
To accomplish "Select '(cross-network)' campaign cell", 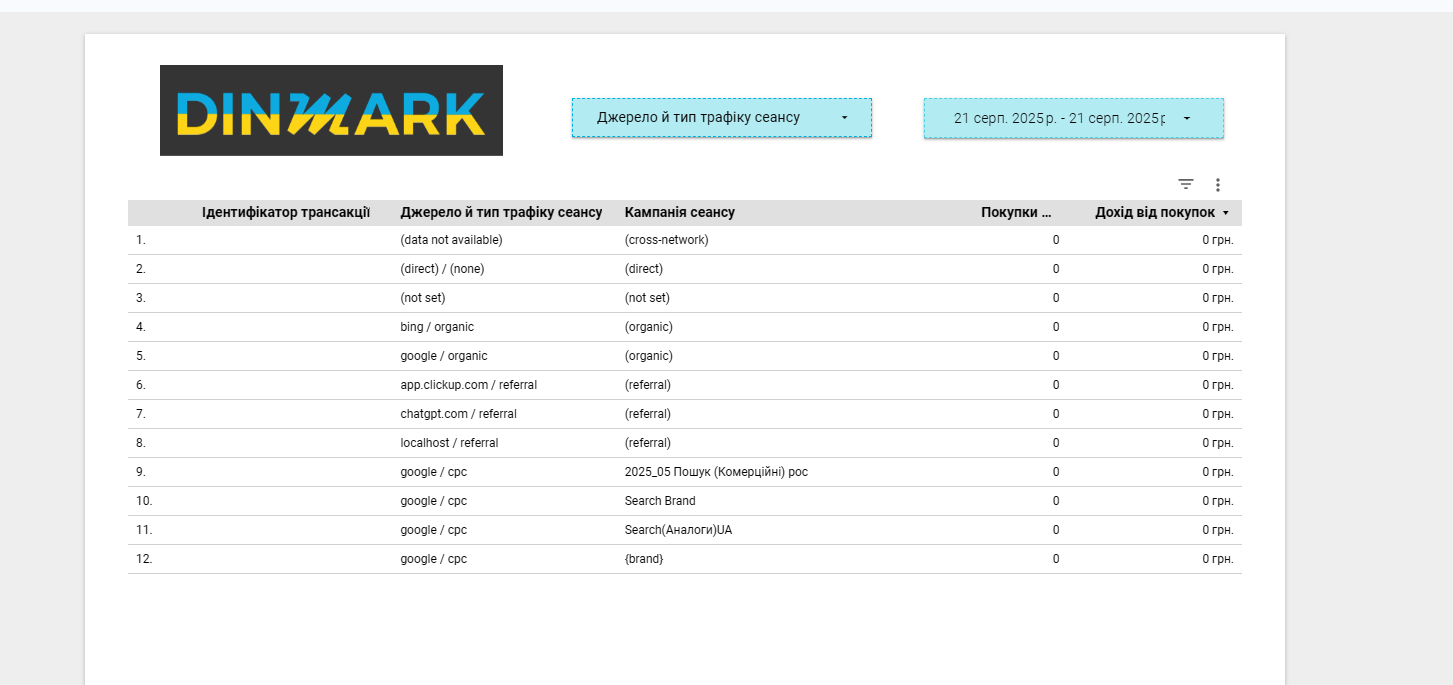I will tap(666, 240).
